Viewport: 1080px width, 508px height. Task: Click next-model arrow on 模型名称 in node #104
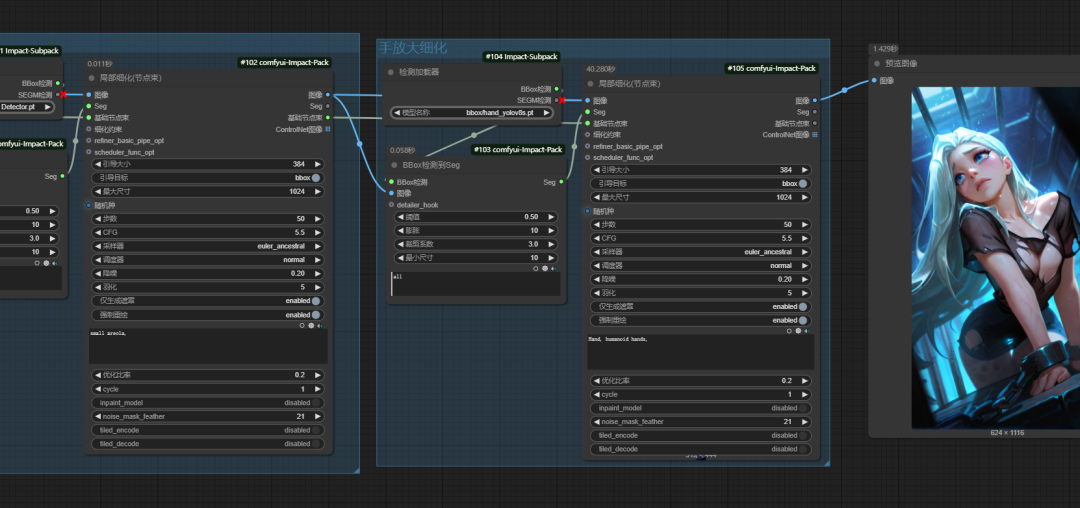546,112
